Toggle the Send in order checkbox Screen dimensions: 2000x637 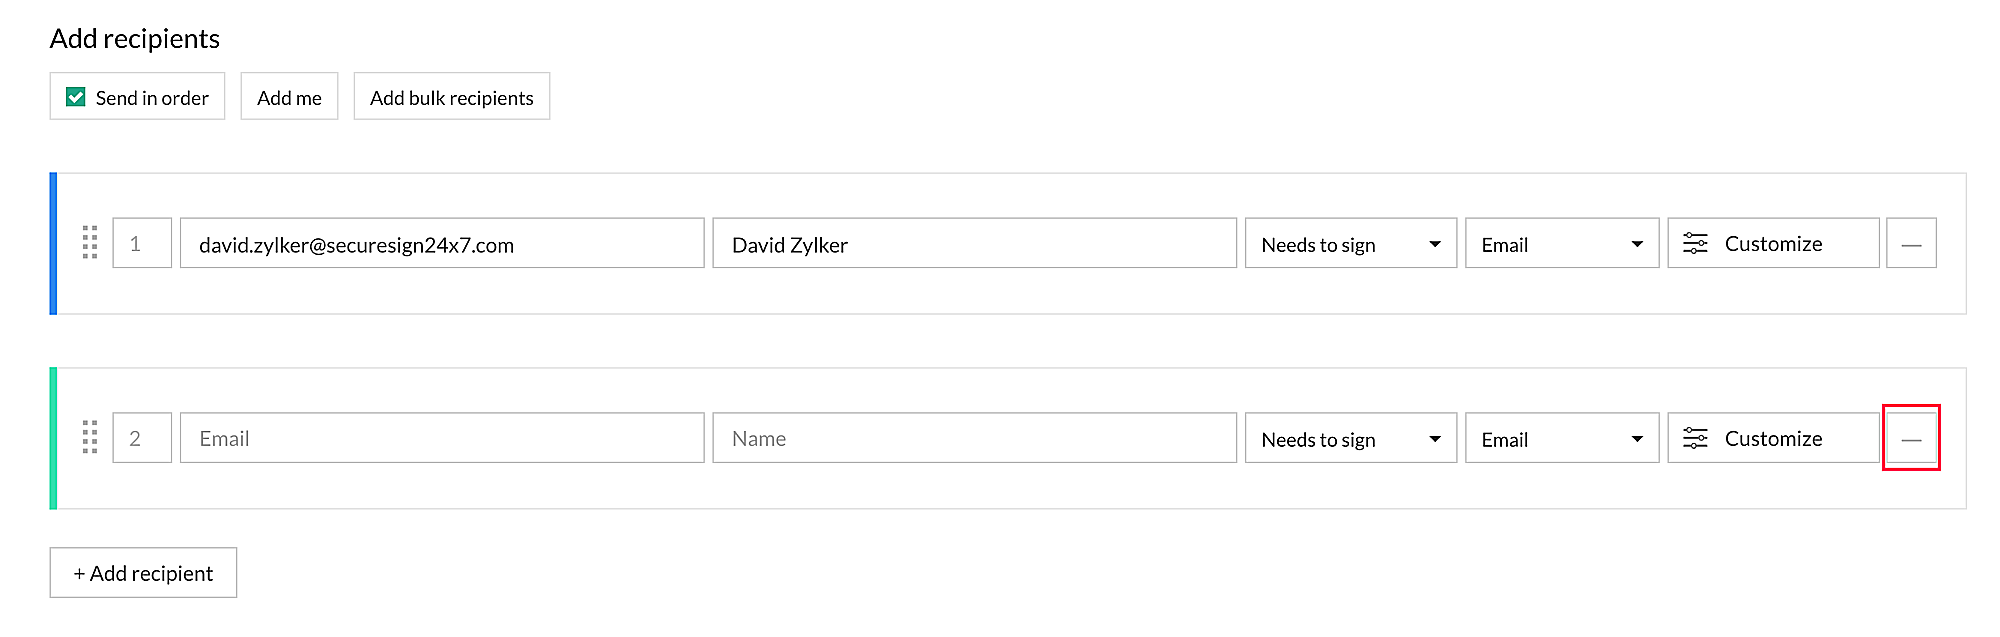tap(76, 97)
